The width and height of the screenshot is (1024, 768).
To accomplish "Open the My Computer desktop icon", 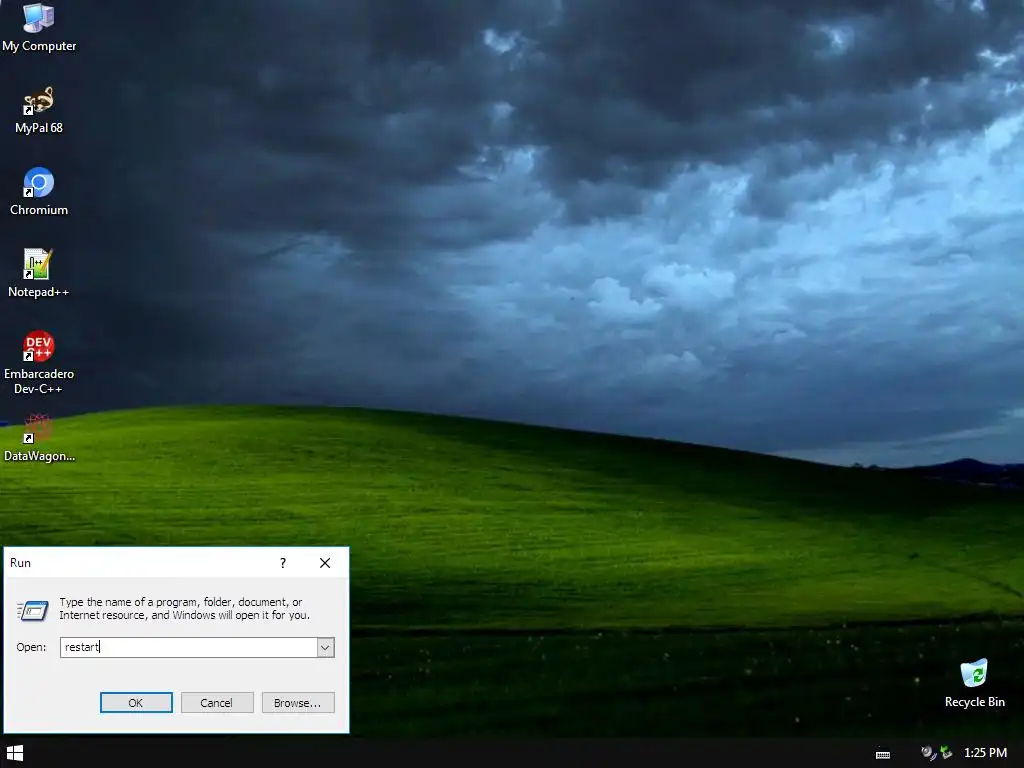I will (39, 28).
